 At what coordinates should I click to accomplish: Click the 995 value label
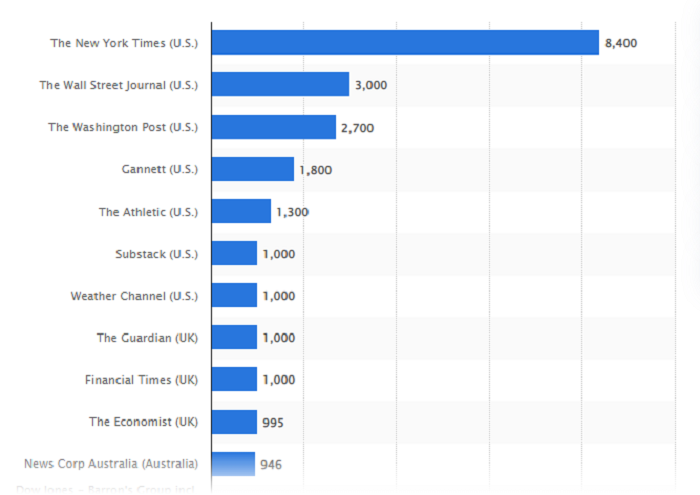click(x=272, y=422)
